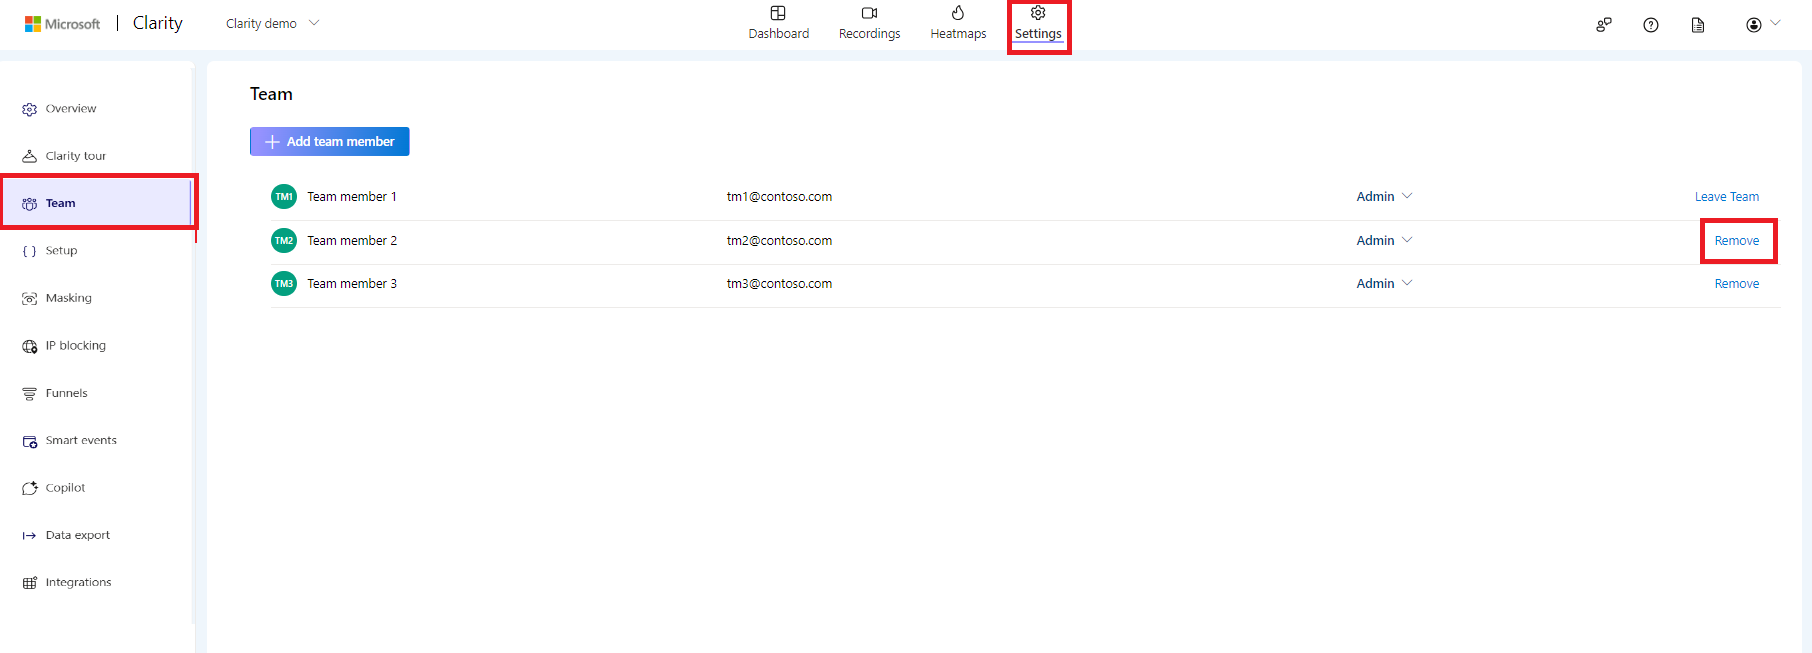Switch to the Heatmaps tab
The width and height of the screenshot is (1812, 653).
click(958, 24)
